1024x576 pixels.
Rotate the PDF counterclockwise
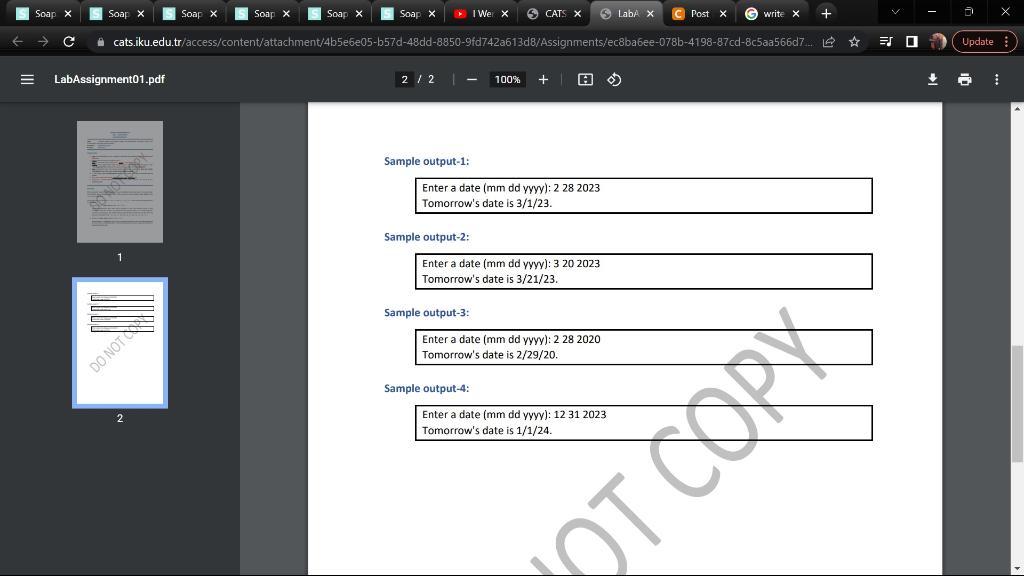(x=613, y=78)
